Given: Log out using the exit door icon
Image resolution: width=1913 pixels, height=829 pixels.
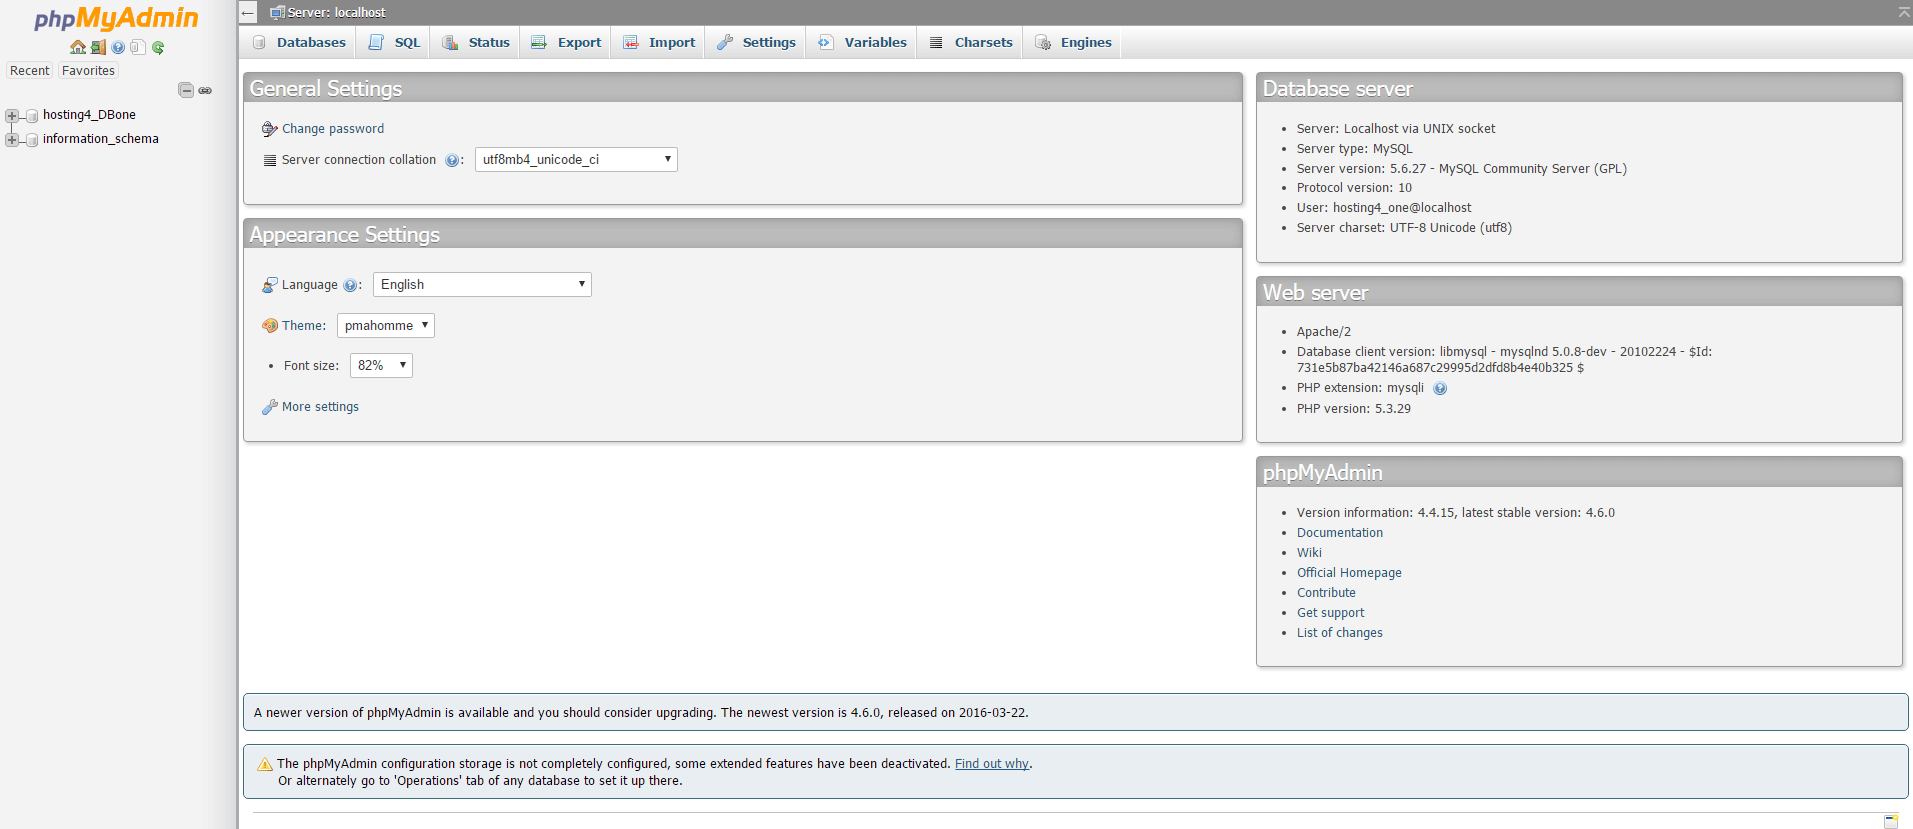Looking at the screenshot, I should click(x=98, y=47).
